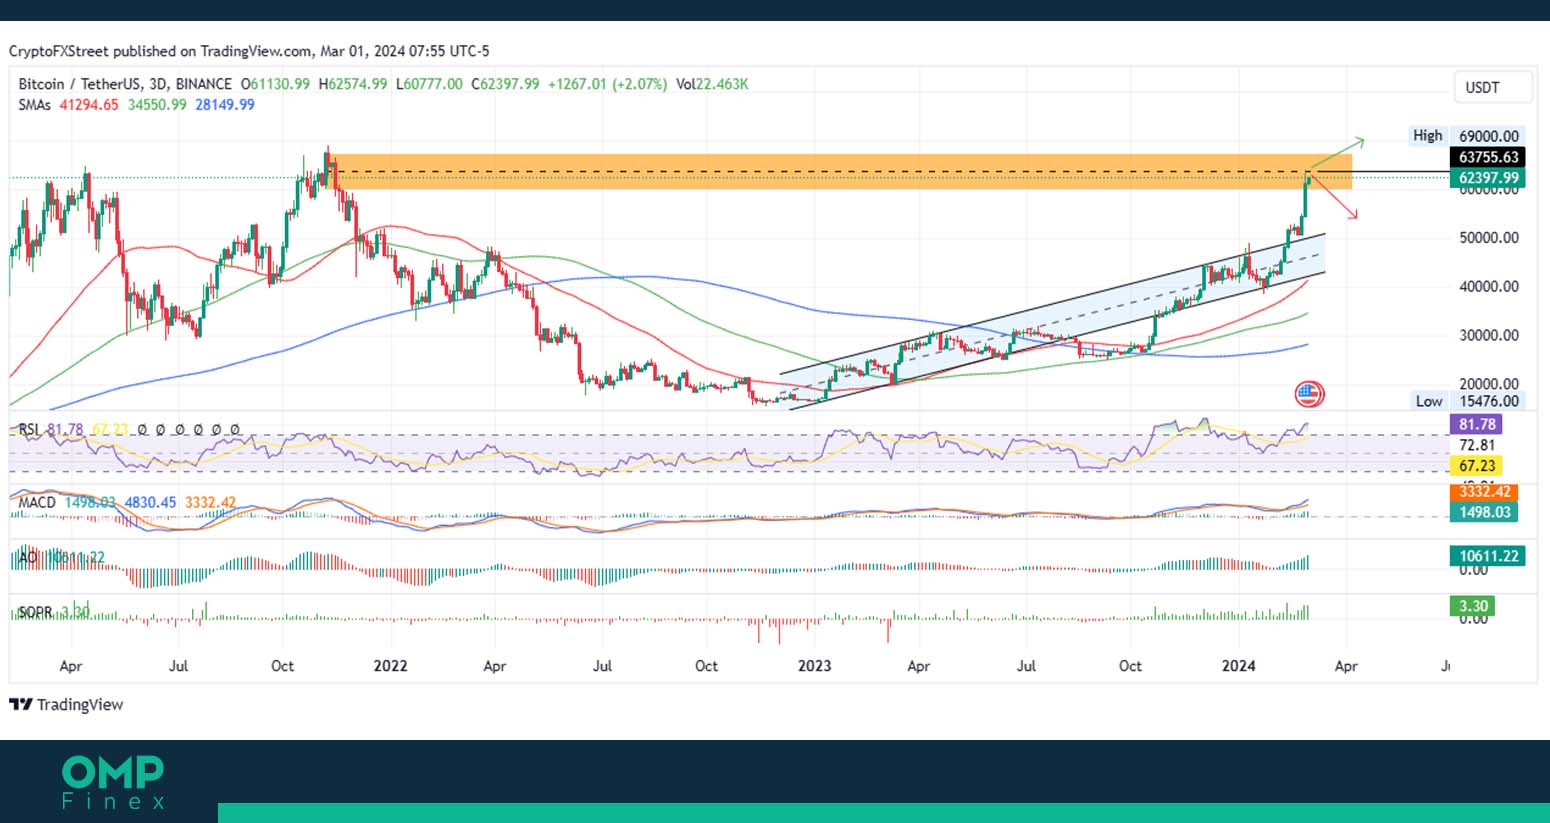
Task: Select the SMAs indicator label
Action: pos(34,104)
